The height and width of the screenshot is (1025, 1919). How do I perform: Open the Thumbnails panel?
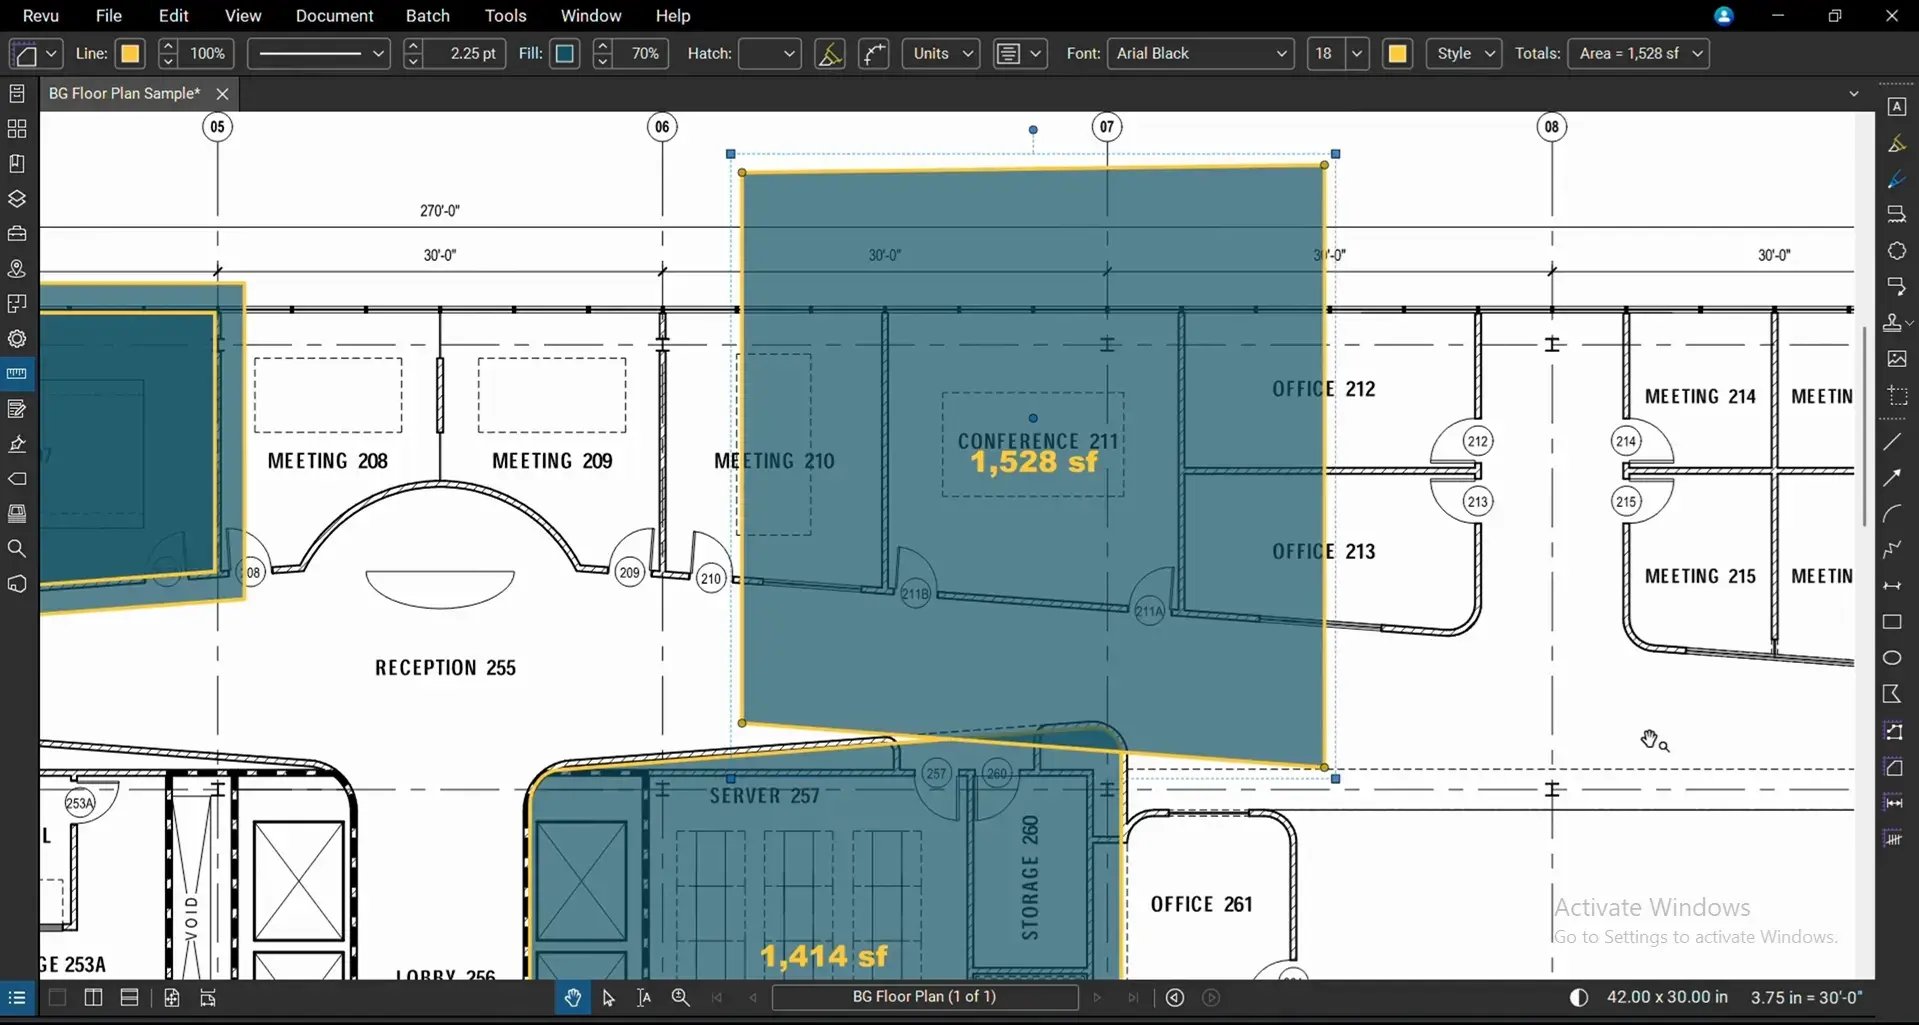[x=17, y=129]
